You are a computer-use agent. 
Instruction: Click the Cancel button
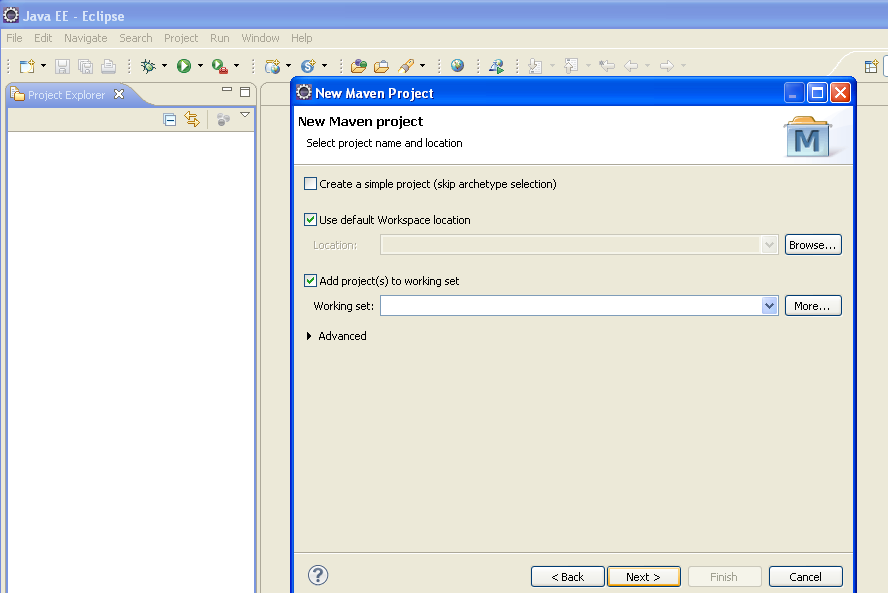806,577
